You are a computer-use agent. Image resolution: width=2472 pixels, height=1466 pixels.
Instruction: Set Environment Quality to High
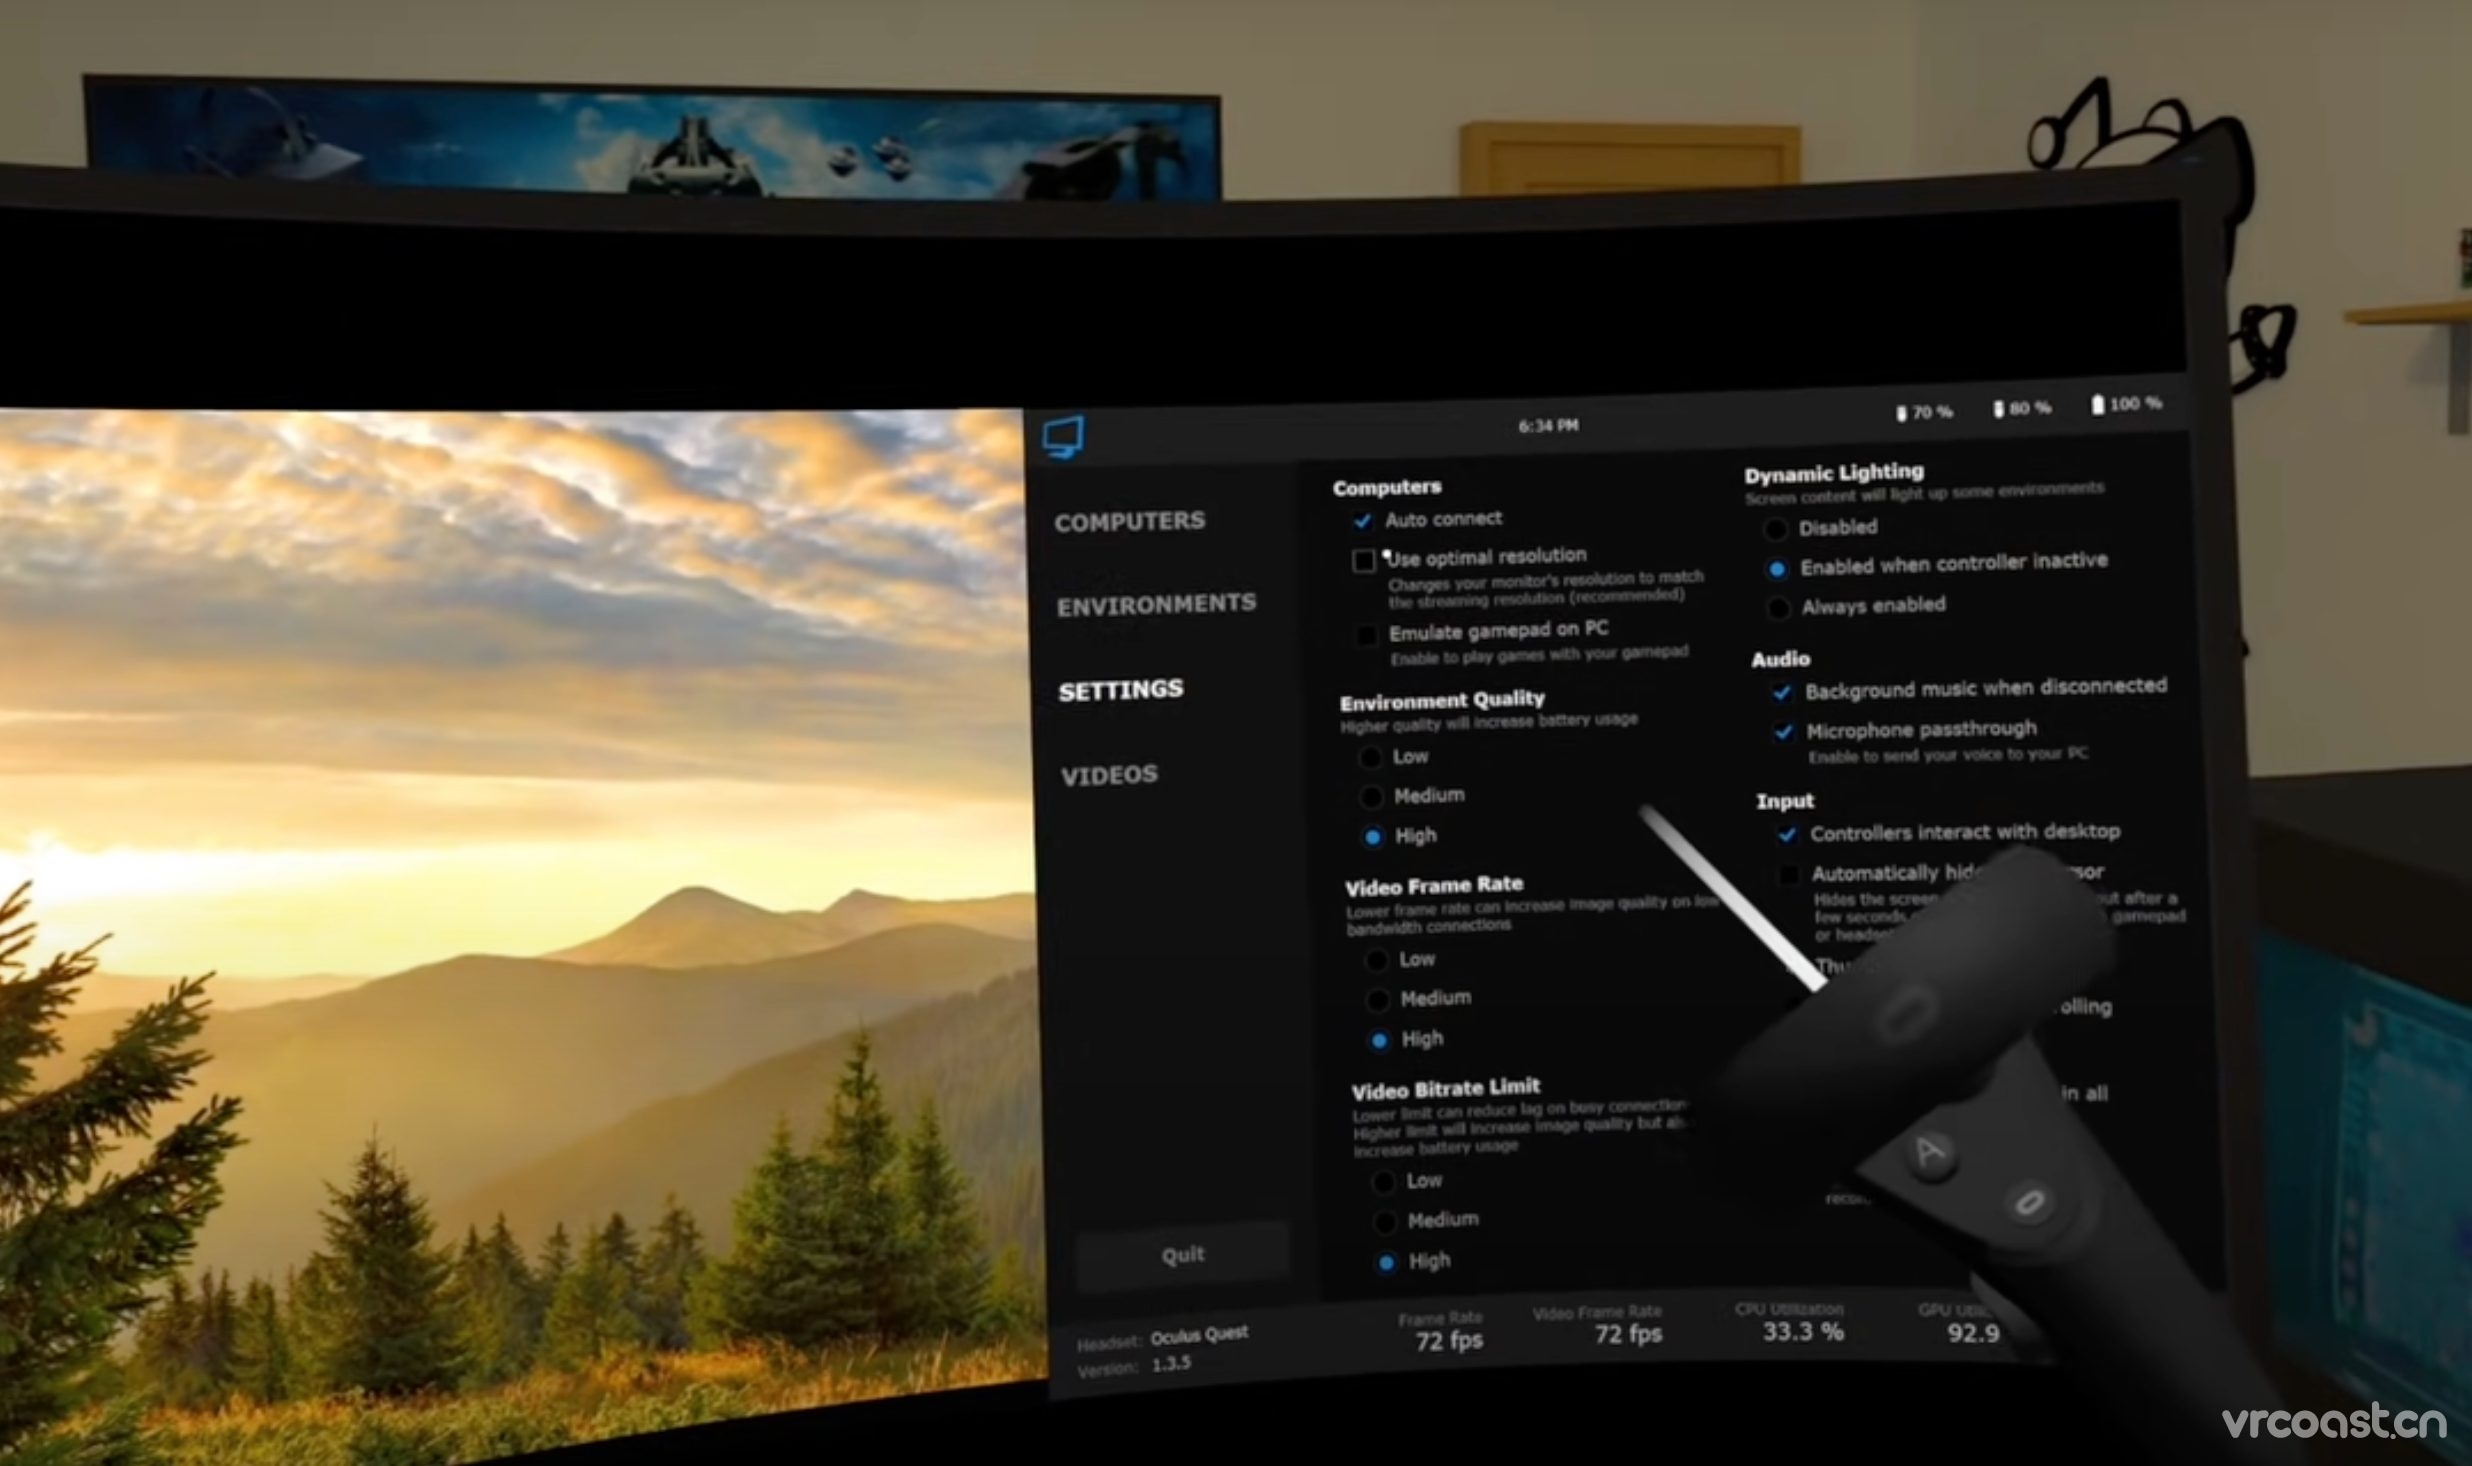click(1373, 837)
